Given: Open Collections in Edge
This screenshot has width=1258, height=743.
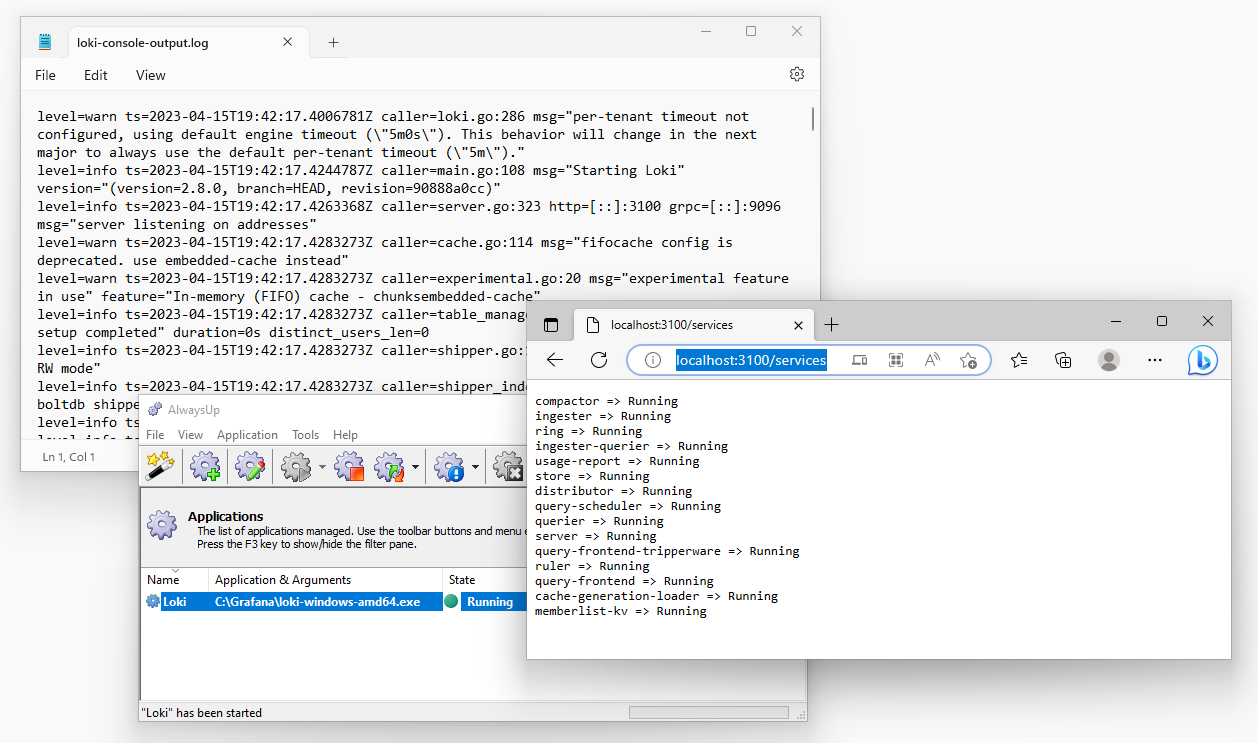Looking at the screenshot, I should 1064,360.
